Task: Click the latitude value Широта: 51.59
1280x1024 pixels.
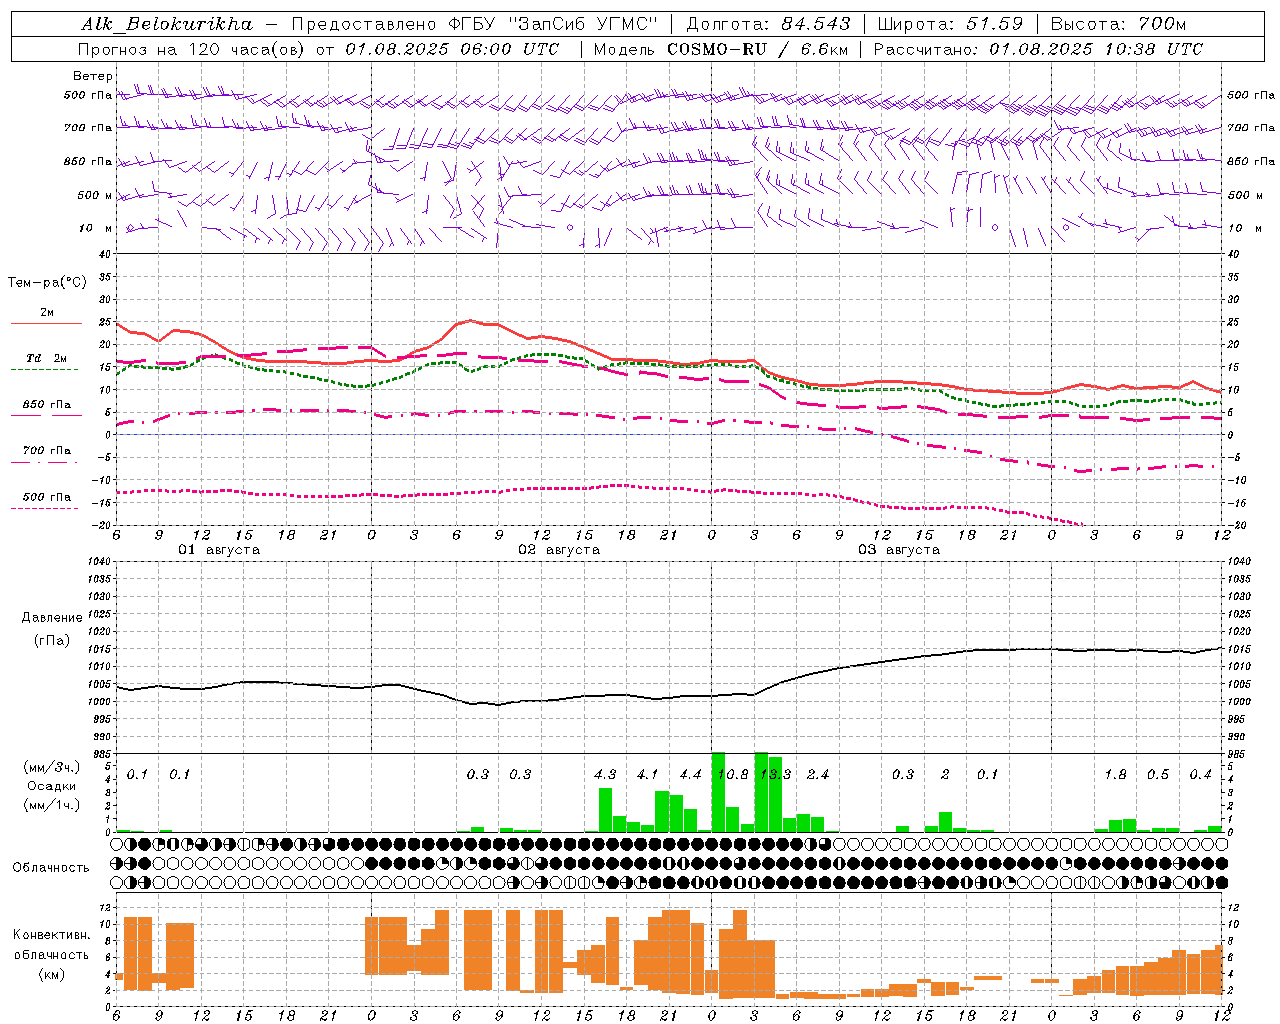Action: point(950,24)
